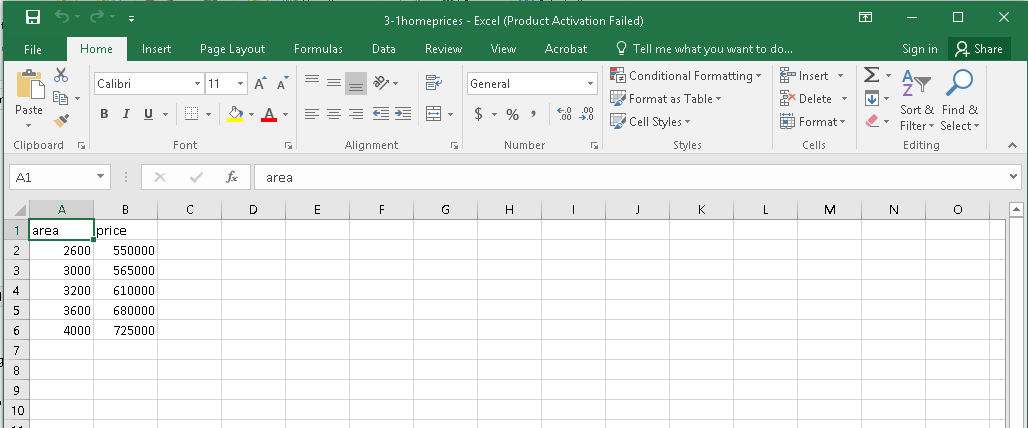Screen dimensions: 1028x428
Task: Open Format as Table menu
Action: [665, 98]
